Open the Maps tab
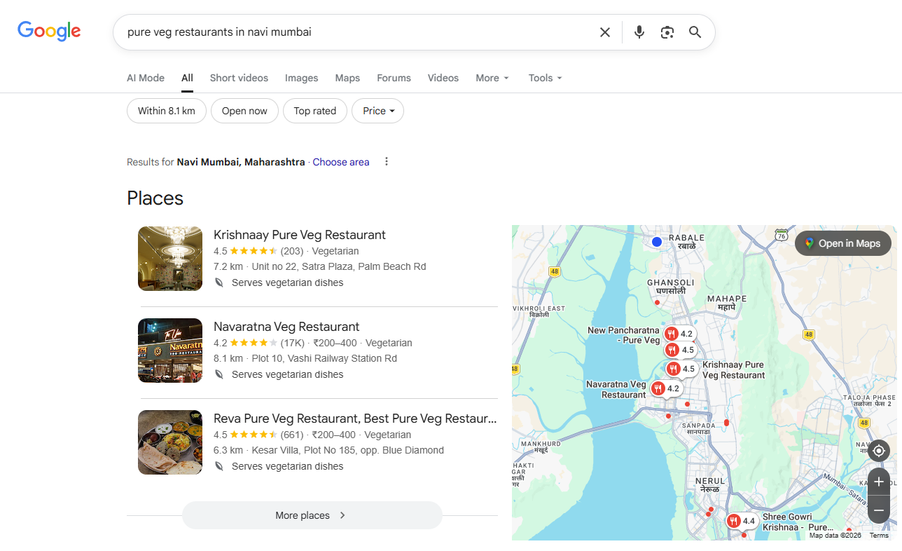The width and height of the screenshot is (902, 551). (347, 78)
